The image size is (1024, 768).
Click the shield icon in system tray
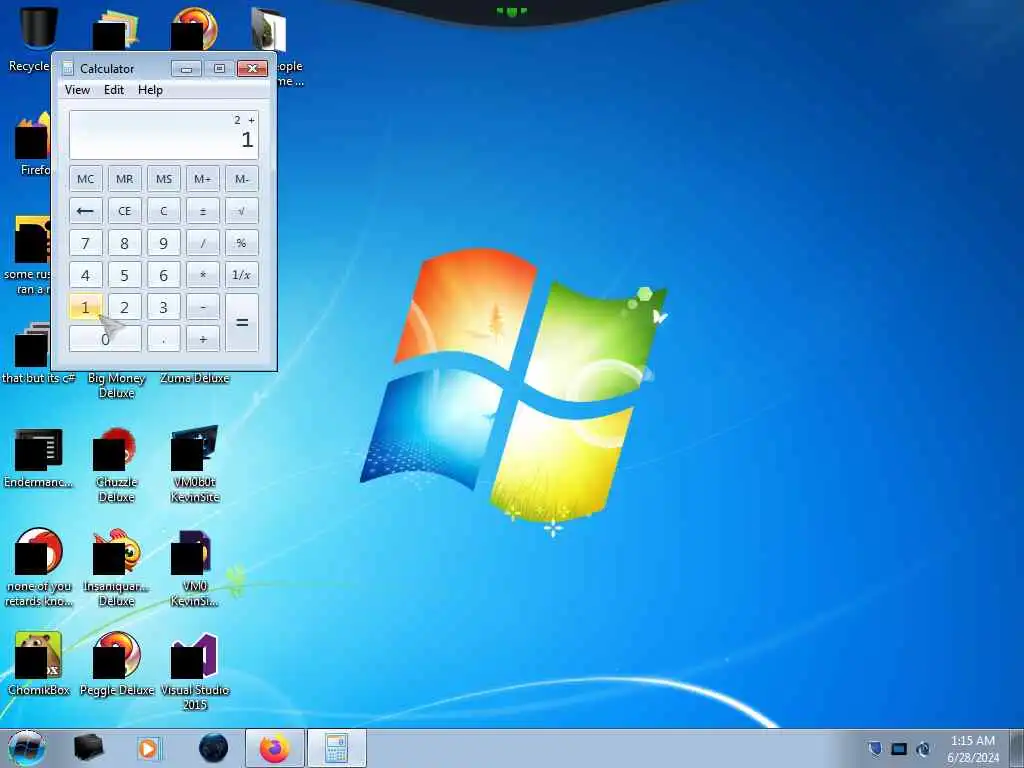point(875,748)
